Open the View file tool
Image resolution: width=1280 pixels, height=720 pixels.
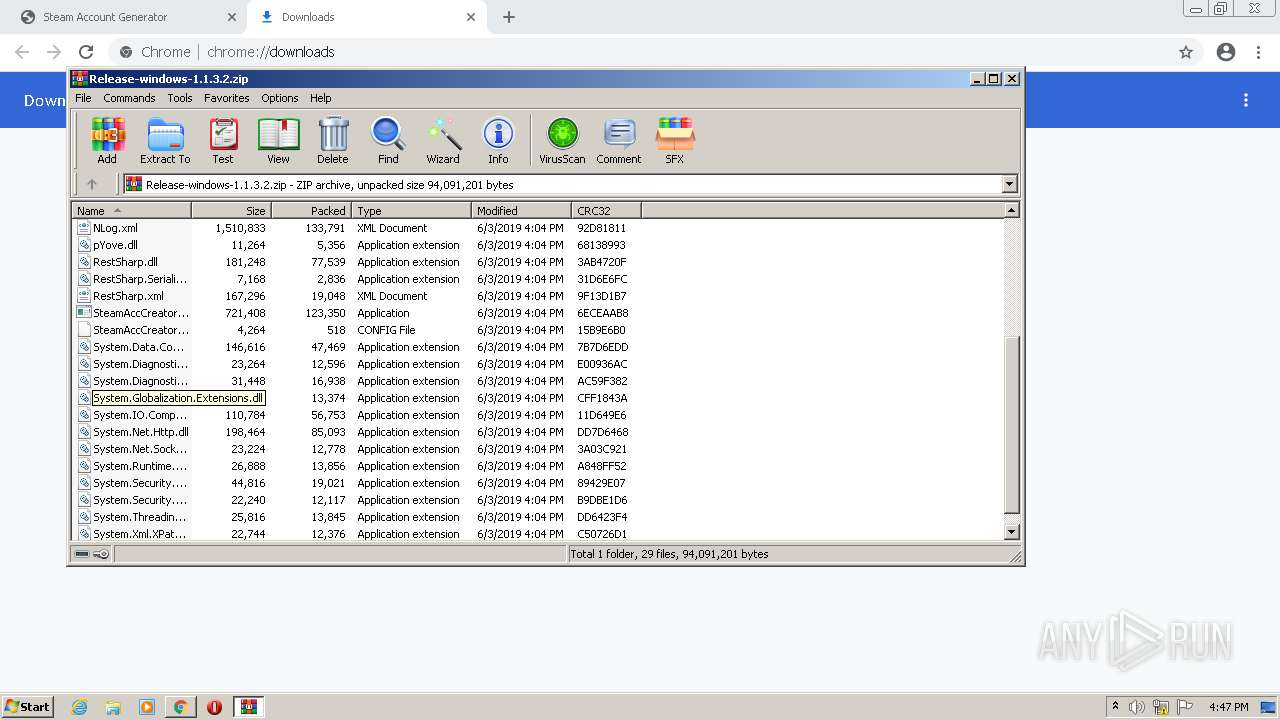pyautogui.click(x=278, y=141)
